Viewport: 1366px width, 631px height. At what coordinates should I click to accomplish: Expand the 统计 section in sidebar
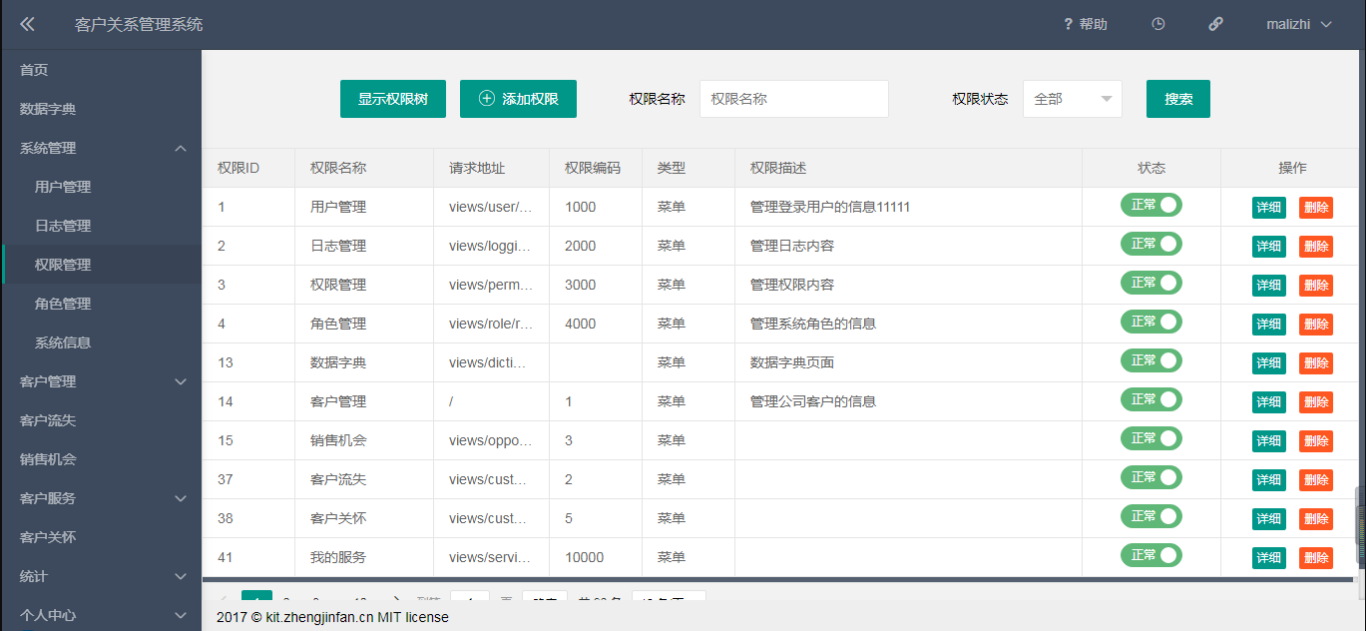tap(100, 576)
